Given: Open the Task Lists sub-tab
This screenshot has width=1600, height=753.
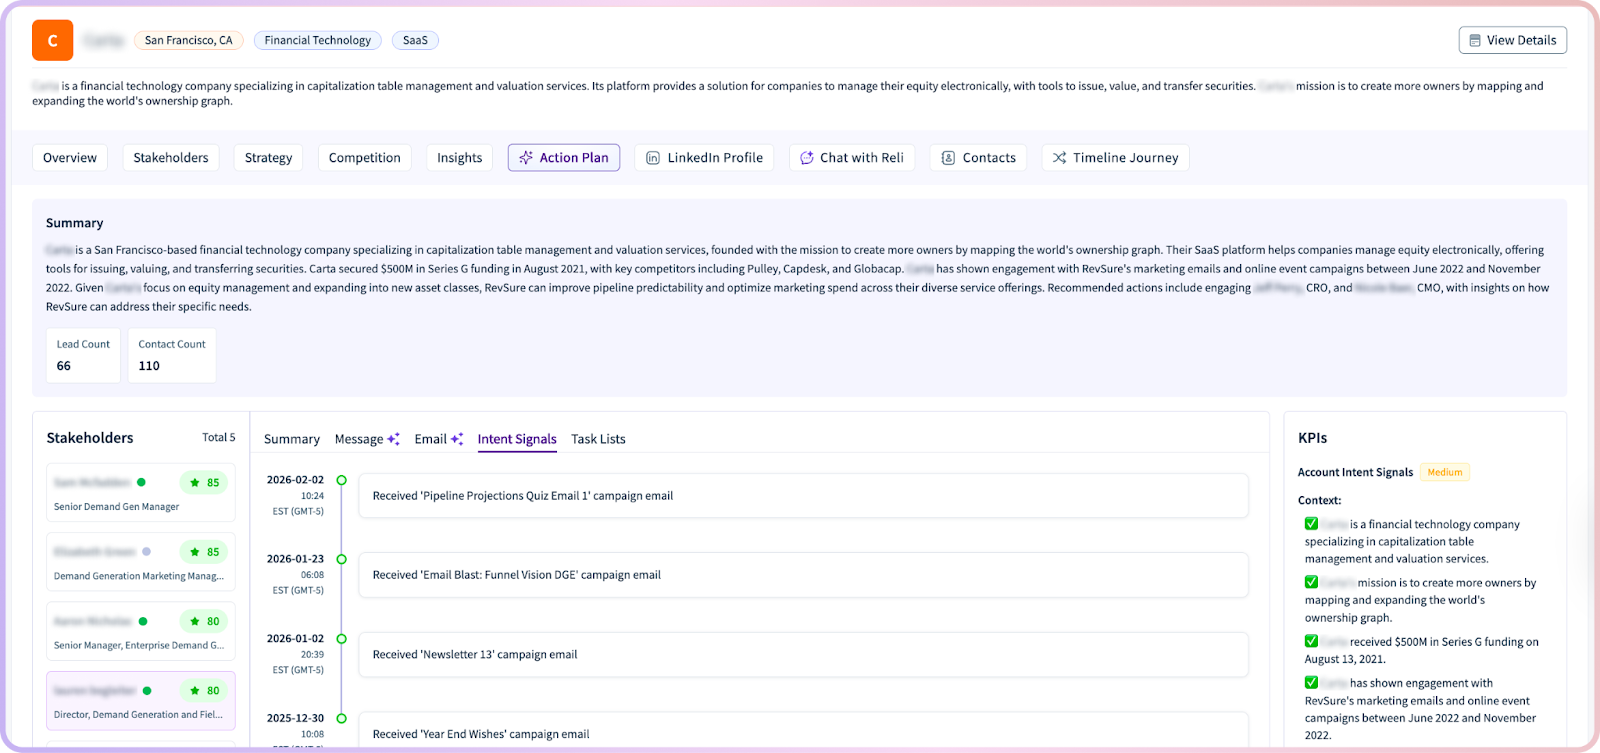Looking at the screenshot, I should pyautogui.click(x=598, y=439).
